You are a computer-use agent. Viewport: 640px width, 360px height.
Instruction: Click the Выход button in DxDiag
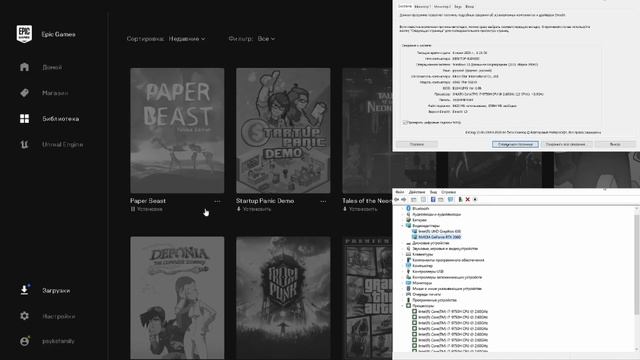(615, 144)
